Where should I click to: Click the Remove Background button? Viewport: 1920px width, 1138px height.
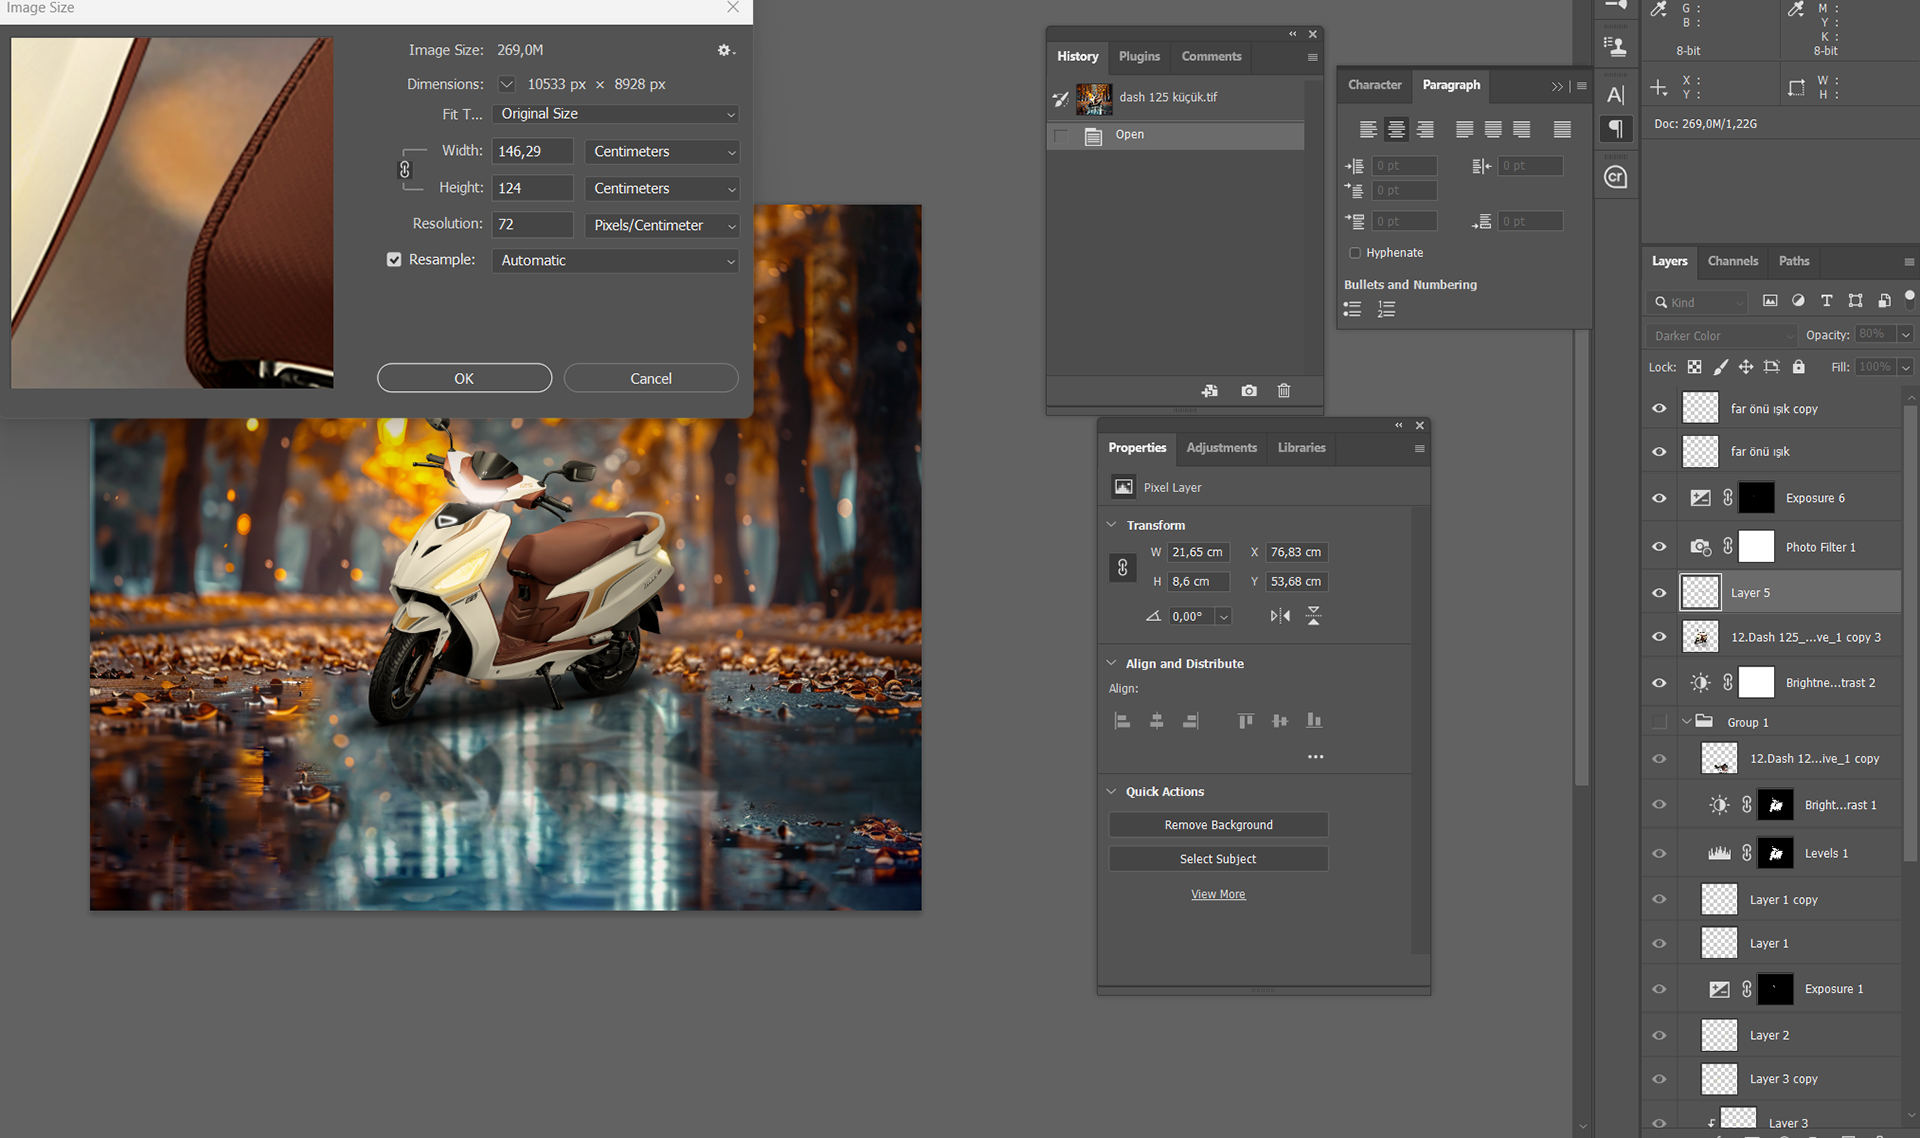click(1218, 825)
